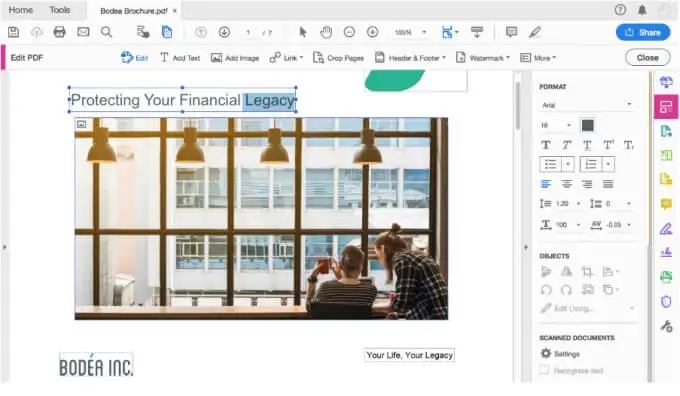Select the Bodea Brochure.pdf tab
This screenshot has height=396, width=680.
(x=134, y=11)
